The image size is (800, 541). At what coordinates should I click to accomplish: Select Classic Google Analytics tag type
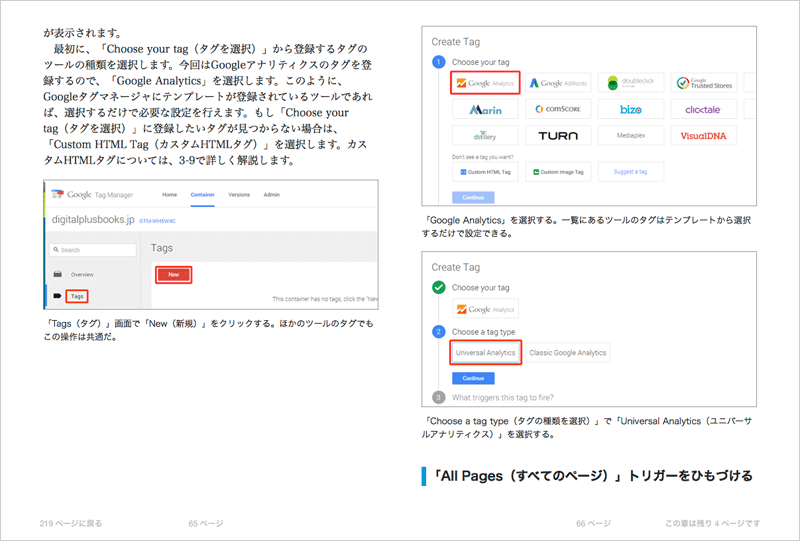pyautogui.click(x=568, y=353)
